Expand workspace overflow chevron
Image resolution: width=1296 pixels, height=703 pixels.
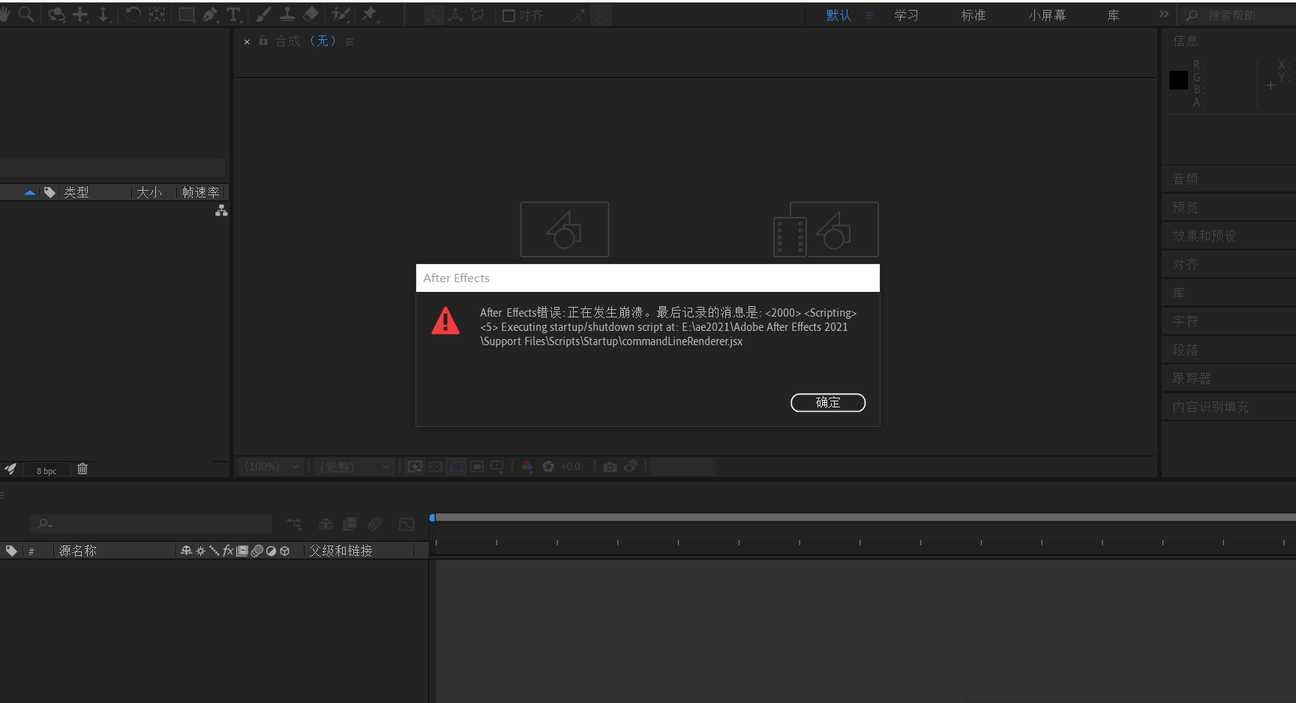(1164, 15)
